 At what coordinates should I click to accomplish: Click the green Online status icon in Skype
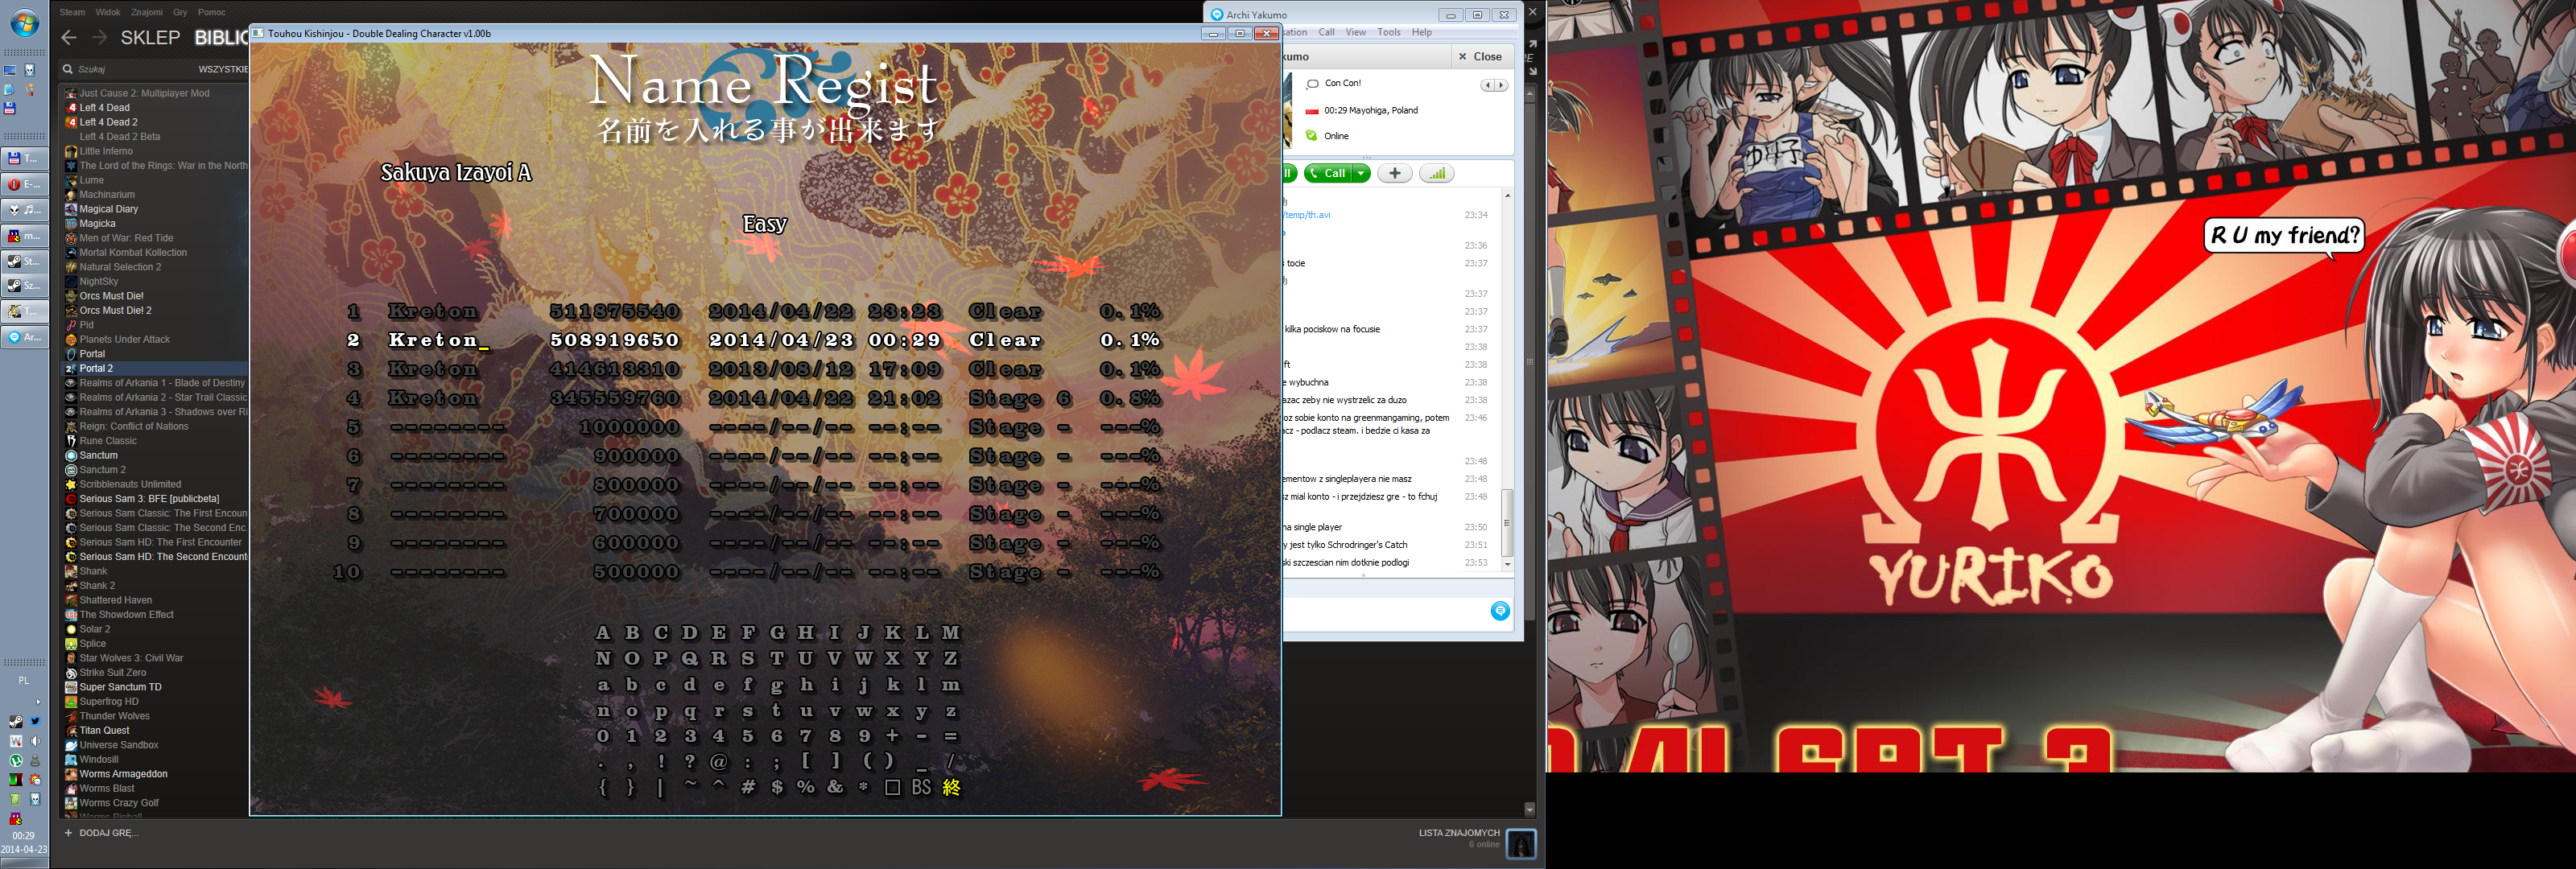click(x=1311, y=136)
